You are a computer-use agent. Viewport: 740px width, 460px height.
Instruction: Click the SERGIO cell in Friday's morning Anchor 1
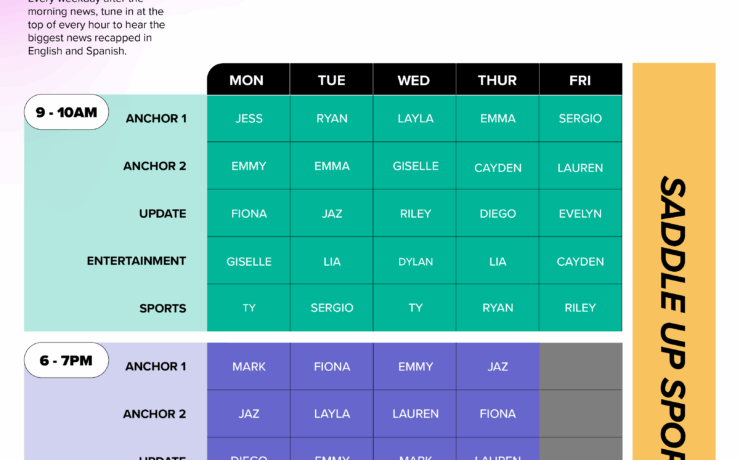pos(580,118)
